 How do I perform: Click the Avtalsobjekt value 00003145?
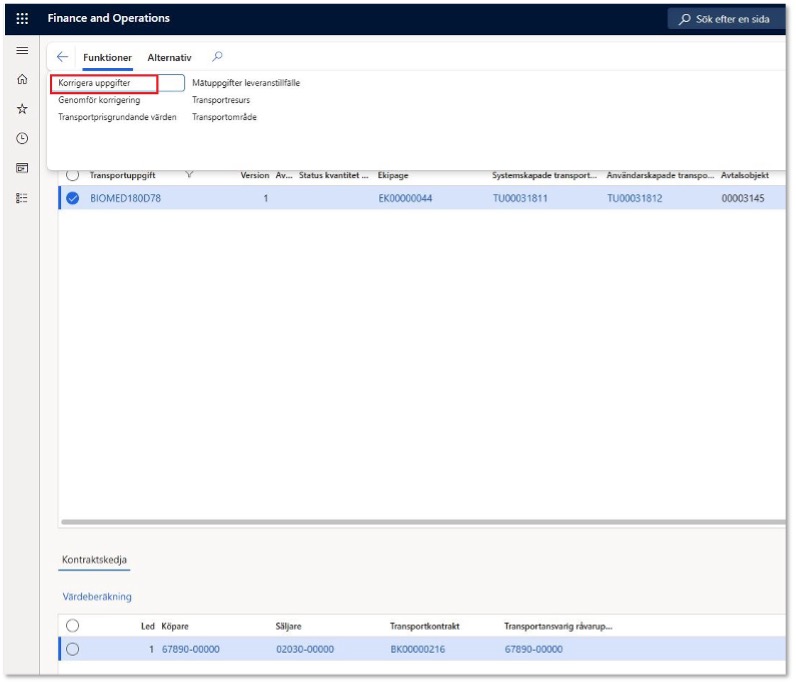(743, 198)
